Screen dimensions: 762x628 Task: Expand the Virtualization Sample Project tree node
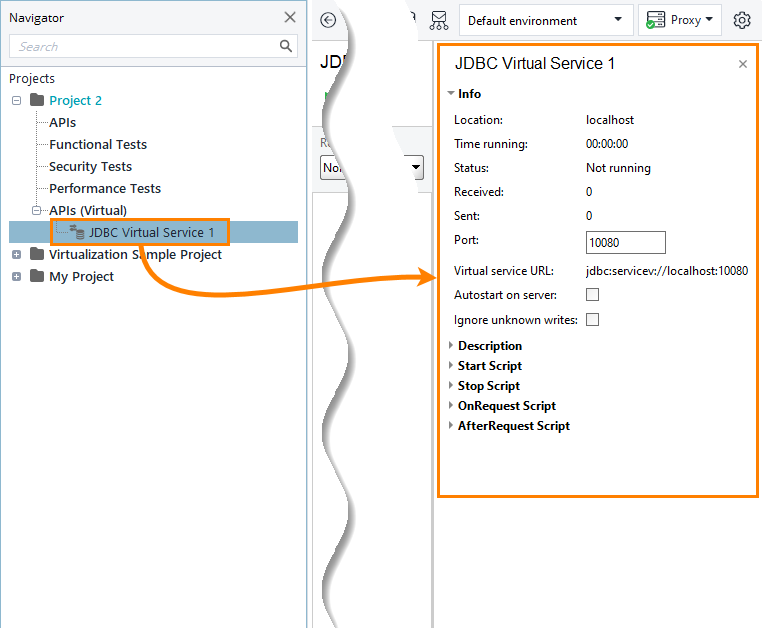click(16, 254)
